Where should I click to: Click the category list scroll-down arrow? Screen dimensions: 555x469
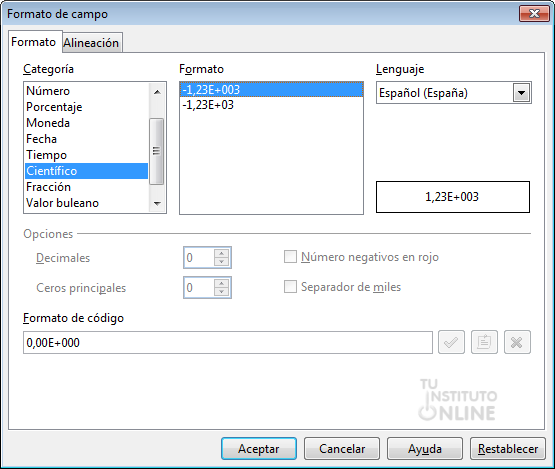[157, 203]
